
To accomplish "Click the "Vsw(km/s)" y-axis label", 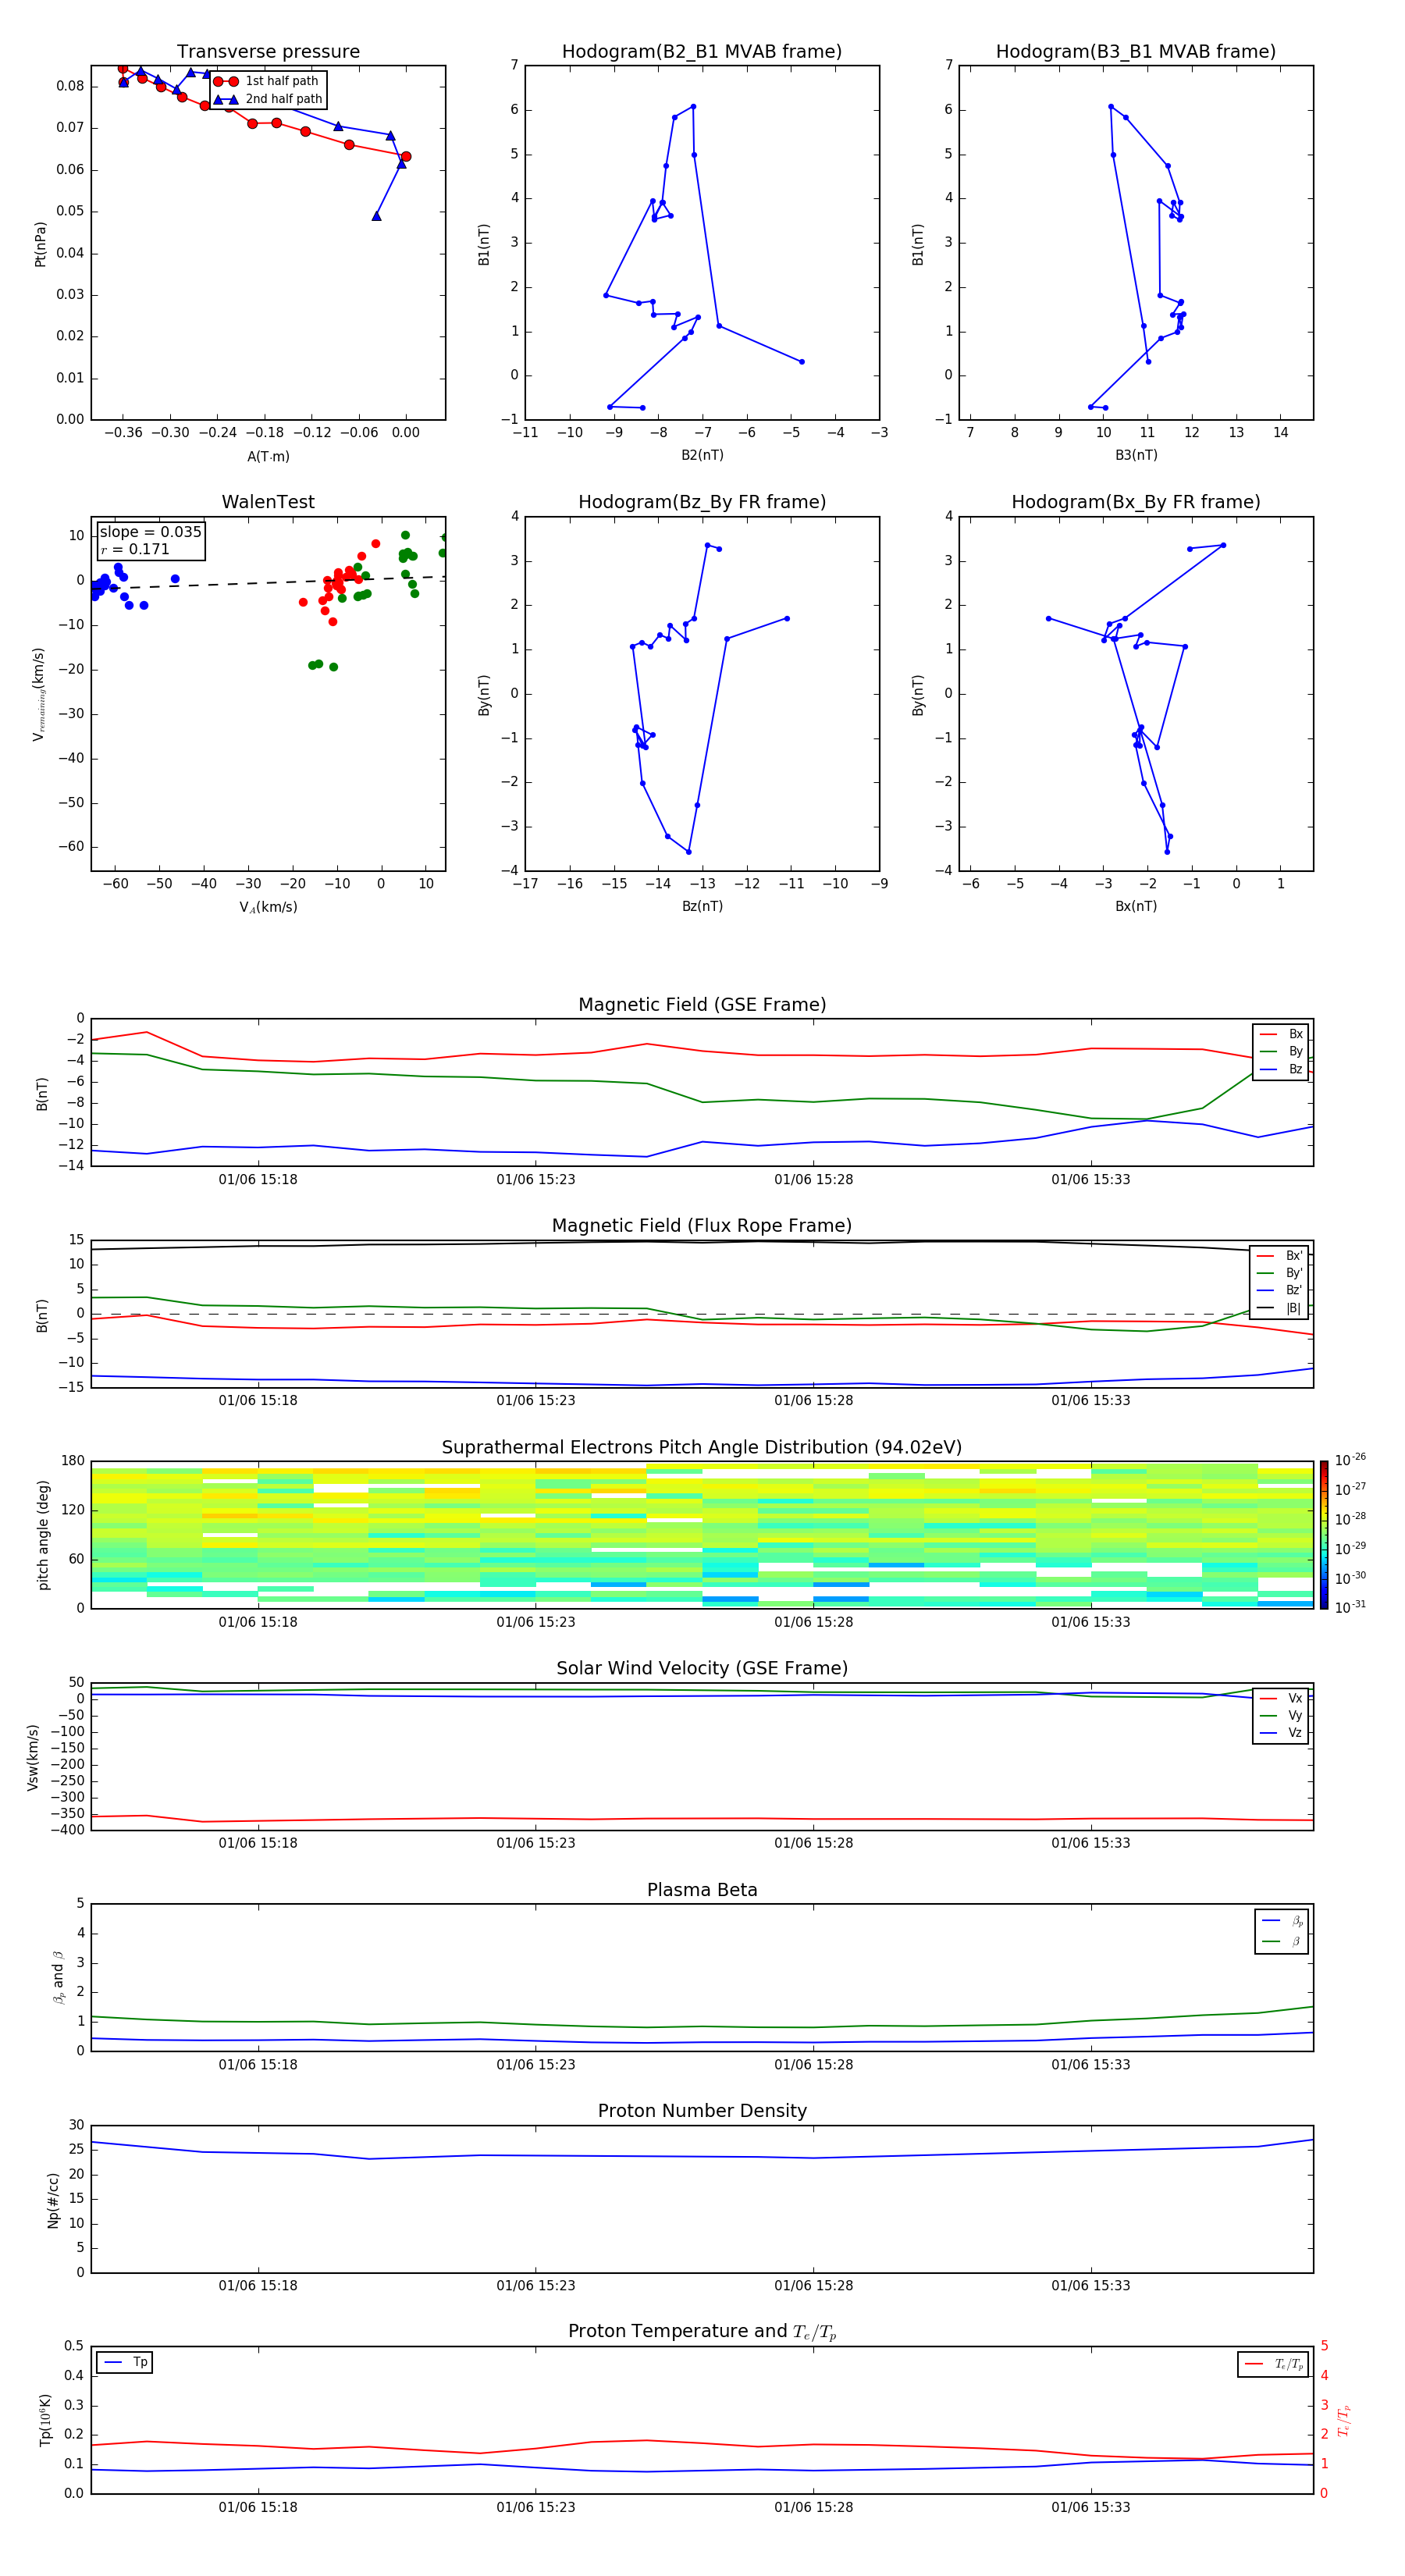I will (x=33, y=1757).
